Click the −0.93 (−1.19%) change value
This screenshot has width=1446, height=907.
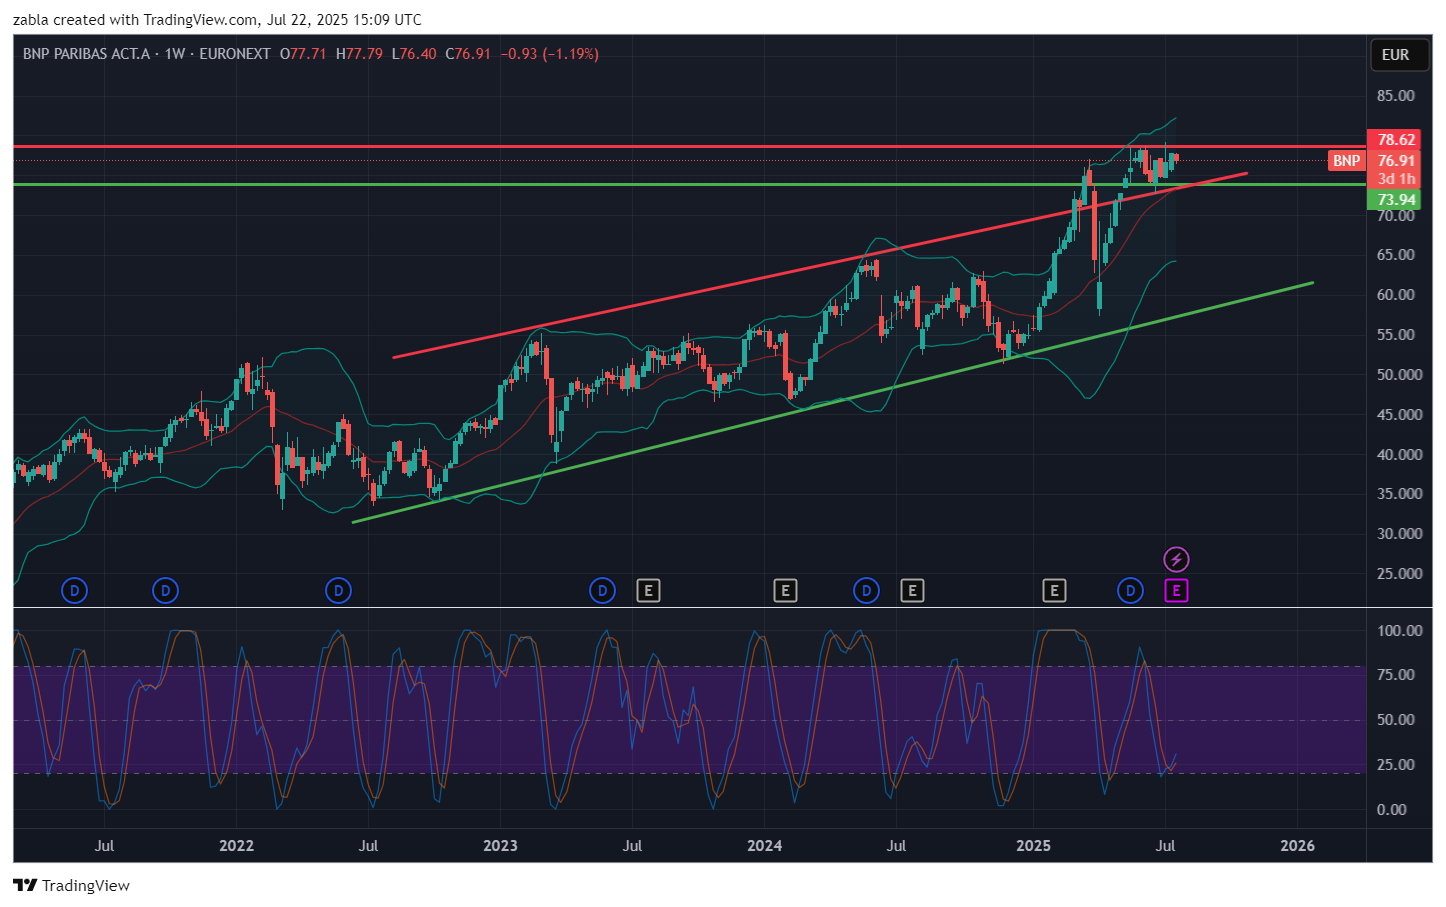click(x=549, y=54)
